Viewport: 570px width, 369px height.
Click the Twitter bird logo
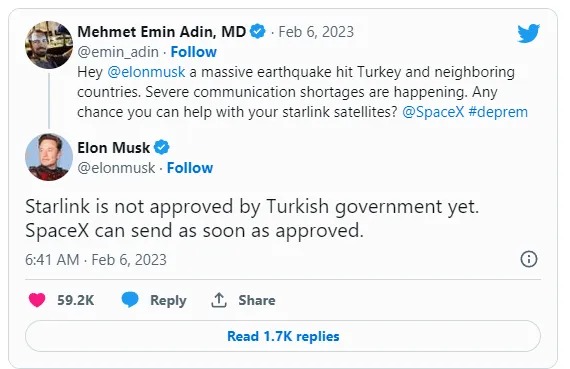pyautogui.click(x=529, y=33)
